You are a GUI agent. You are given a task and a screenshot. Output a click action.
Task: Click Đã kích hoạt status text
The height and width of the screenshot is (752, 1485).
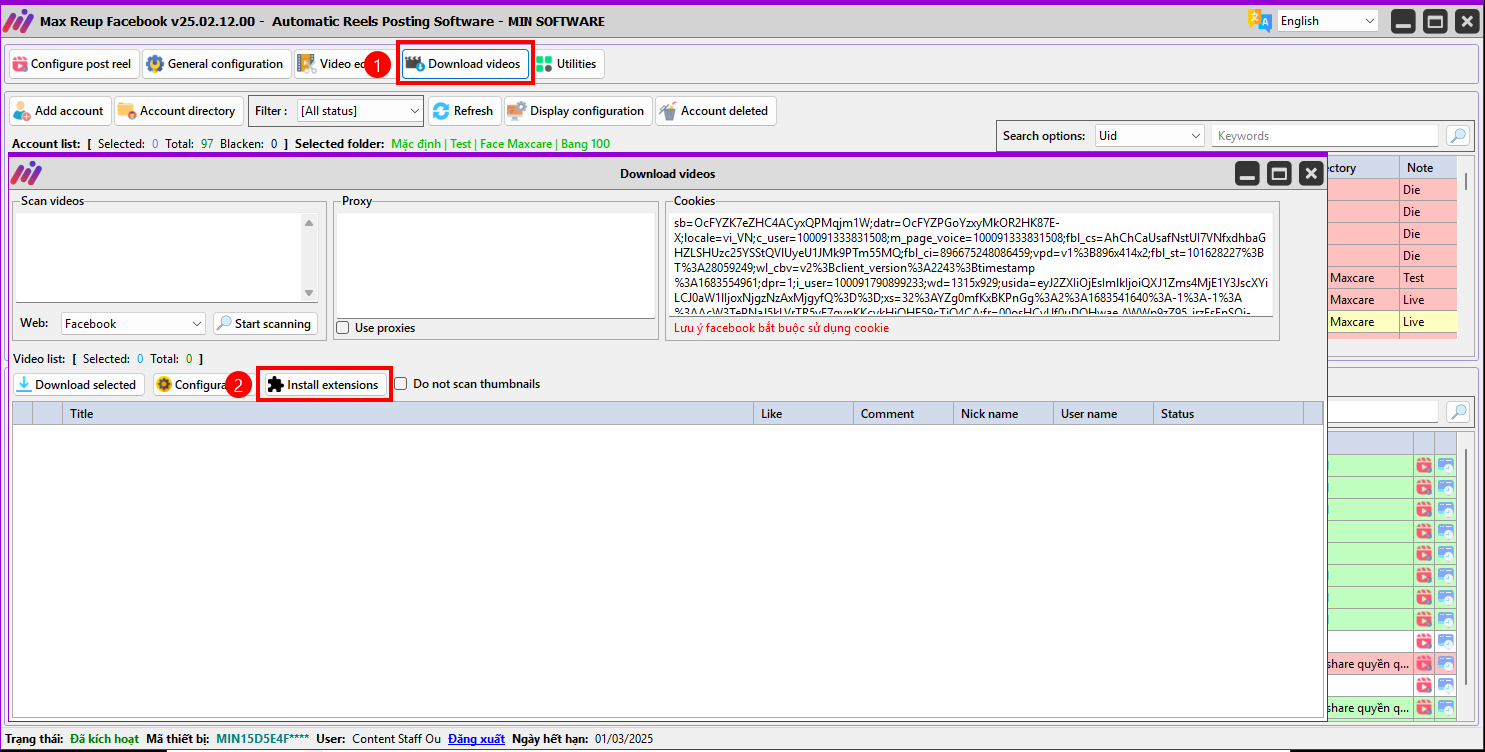pos(104,739)
